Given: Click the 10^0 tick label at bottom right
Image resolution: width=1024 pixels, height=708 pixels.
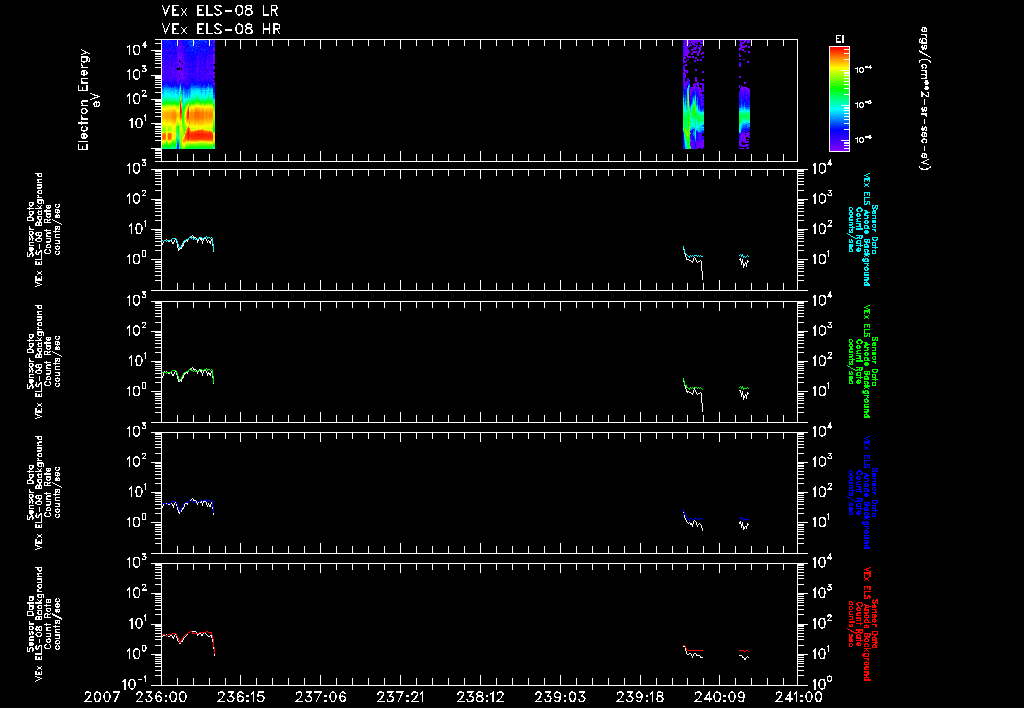Looking at the screenshot, I should 821,683.
